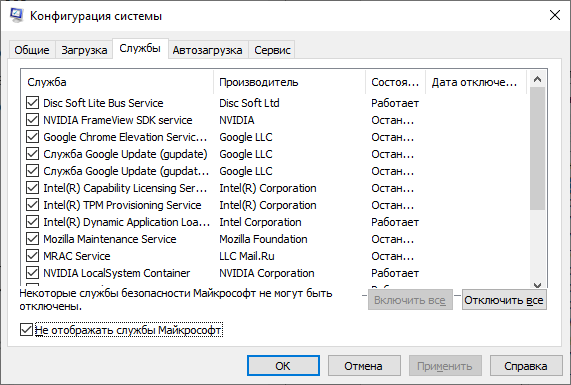
Task: Click the scrollbar up arrow
Action: tap(537, 79)
